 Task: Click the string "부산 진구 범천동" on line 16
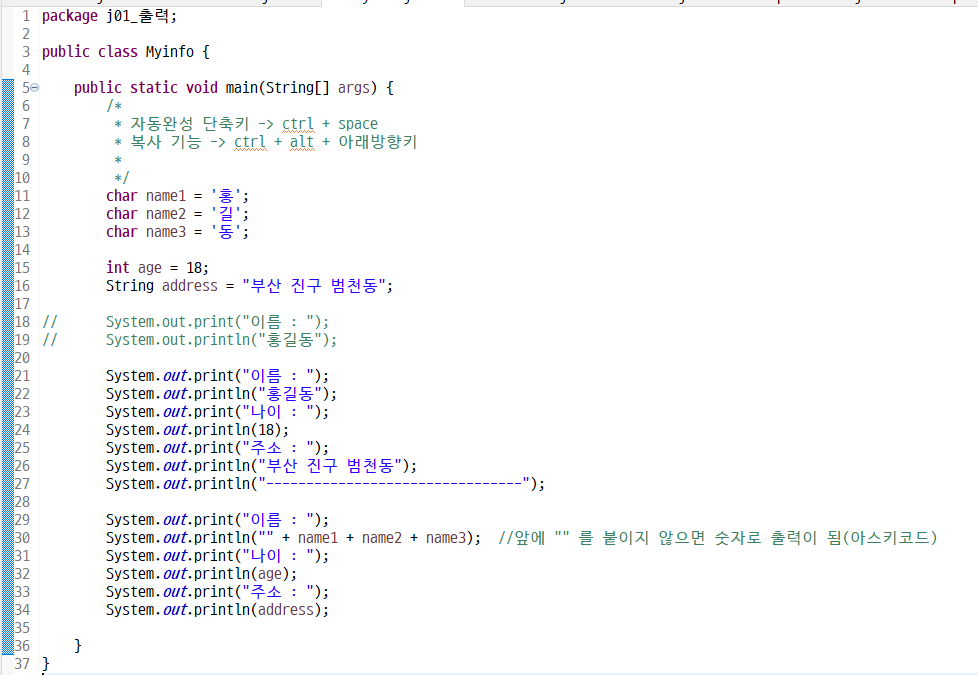click(314, 286)
